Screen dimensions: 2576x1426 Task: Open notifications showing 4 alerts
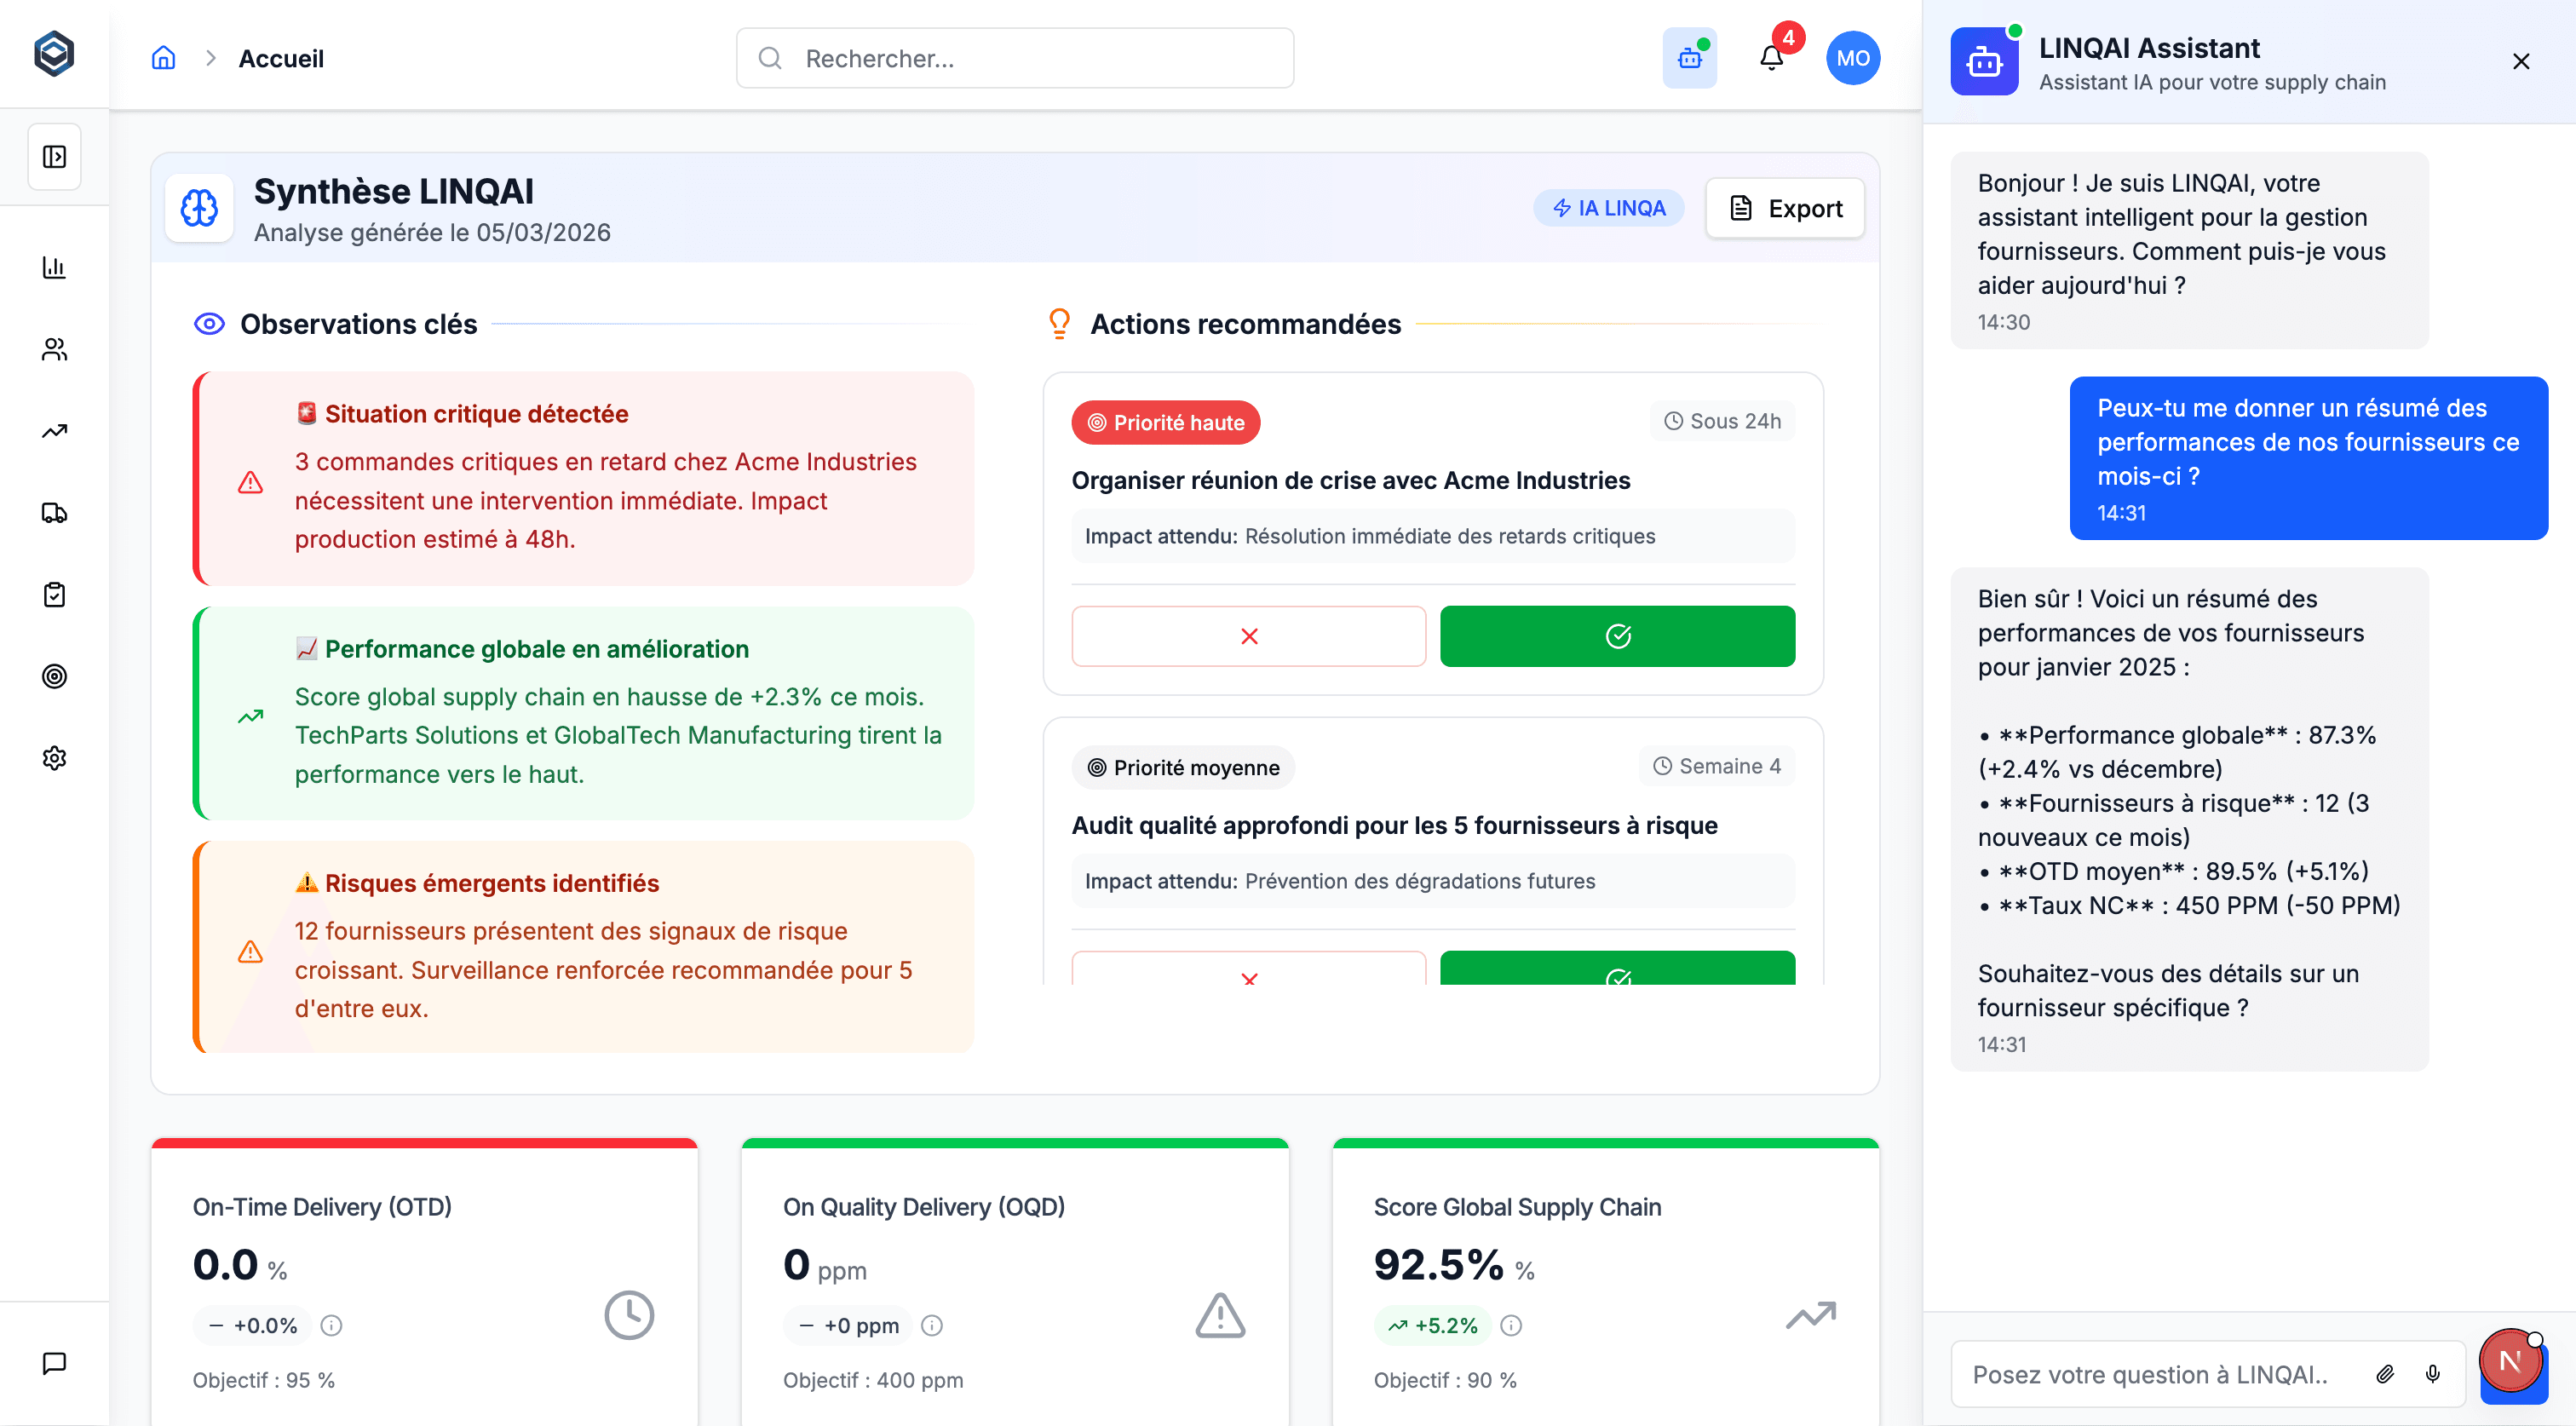coord(1771,57)
